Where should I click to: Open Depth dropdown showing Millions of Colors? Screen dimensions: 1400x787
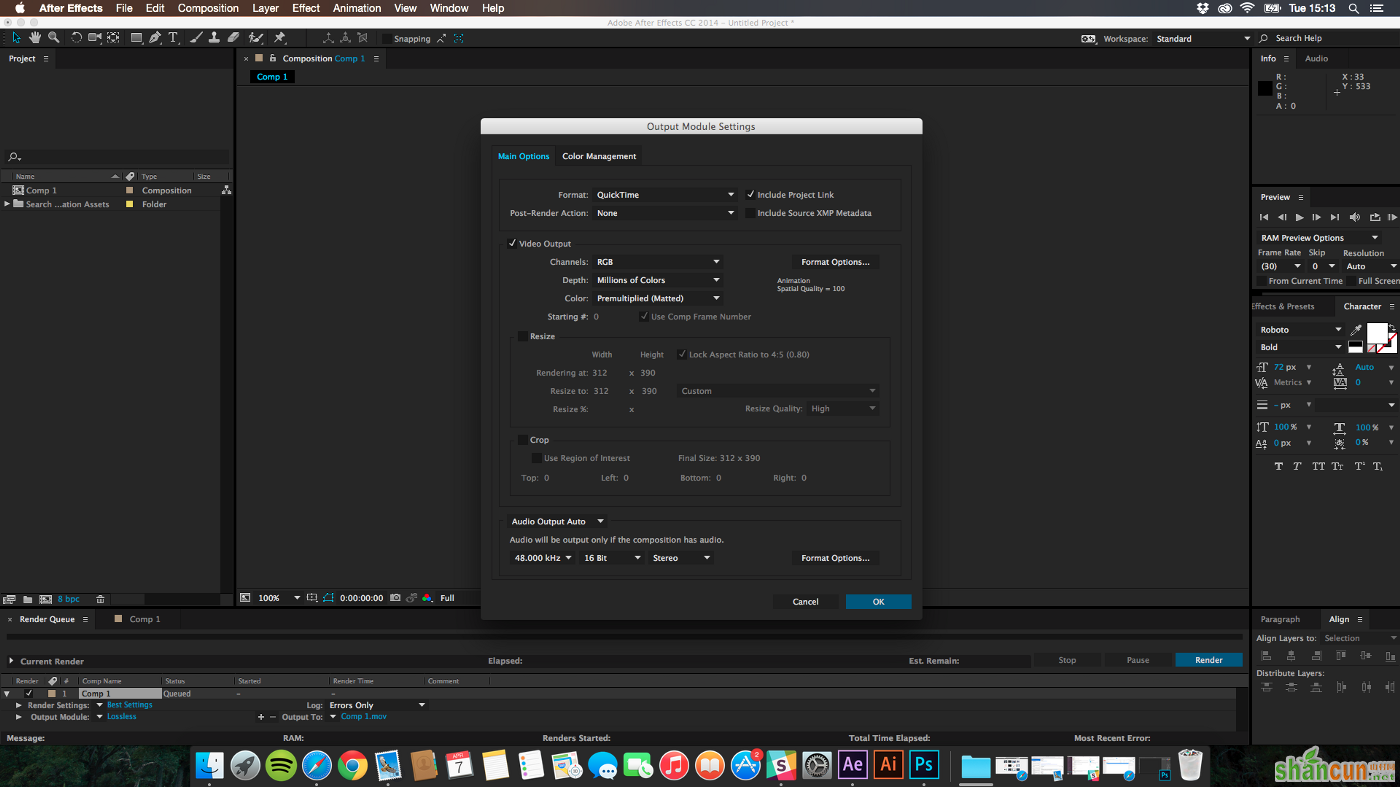point(658,280)
